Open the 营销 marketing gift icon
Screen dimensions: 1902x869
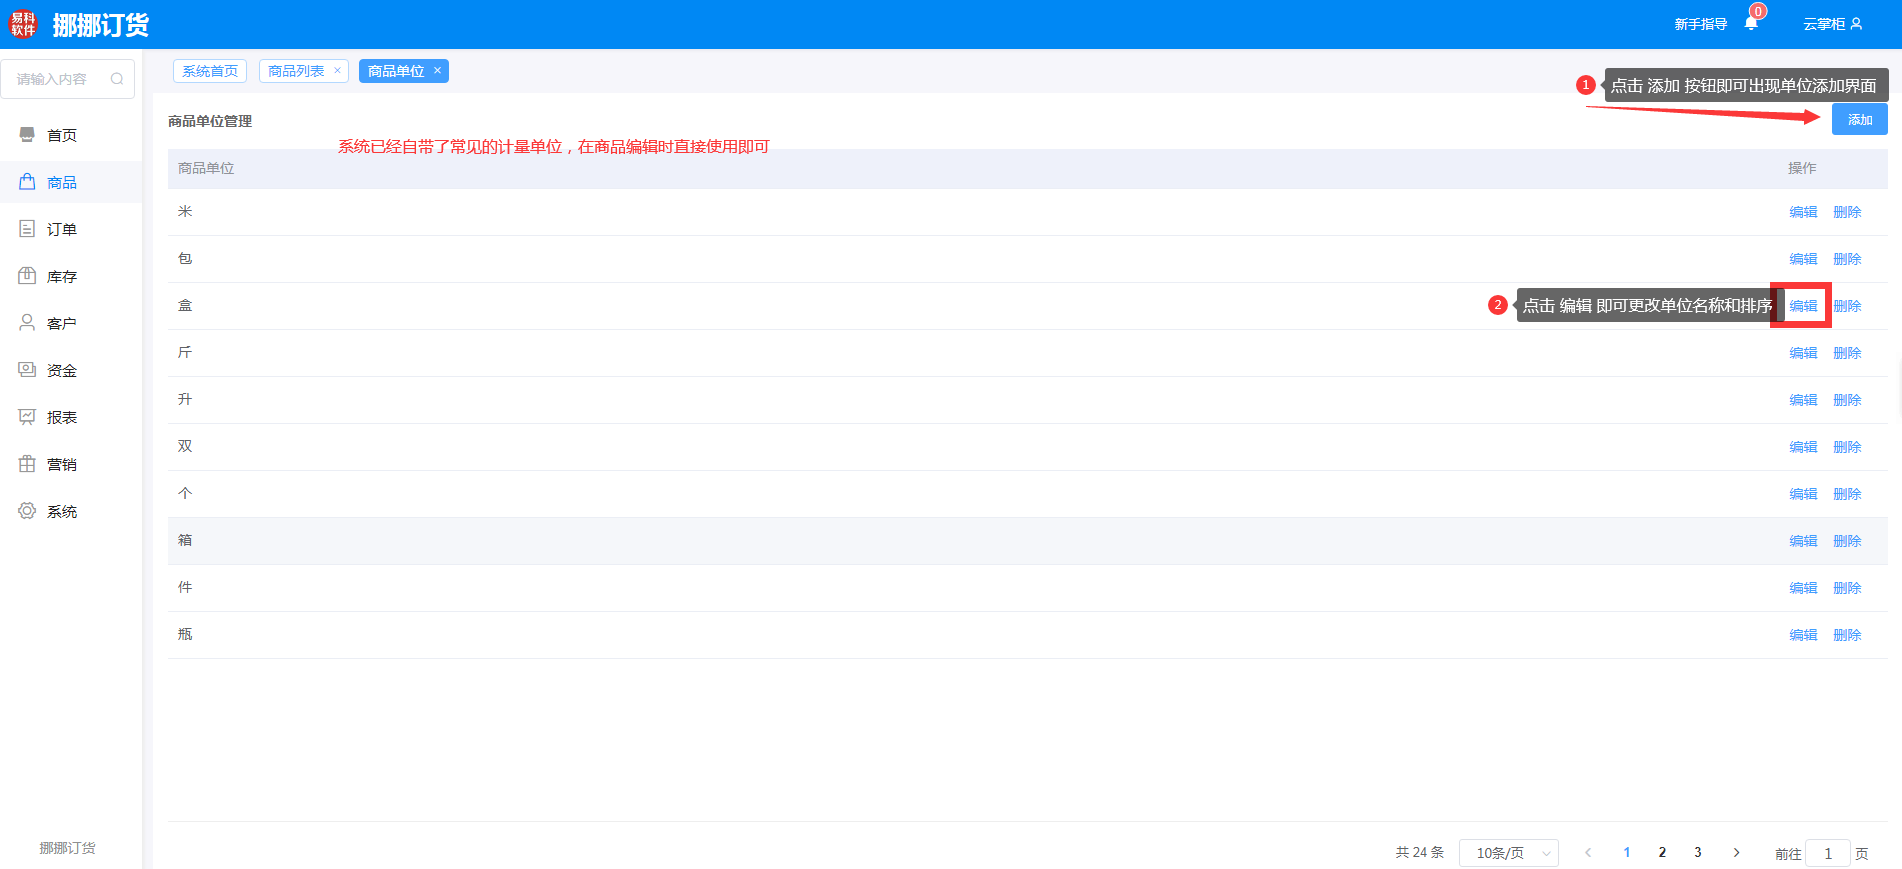click(27, 464)
